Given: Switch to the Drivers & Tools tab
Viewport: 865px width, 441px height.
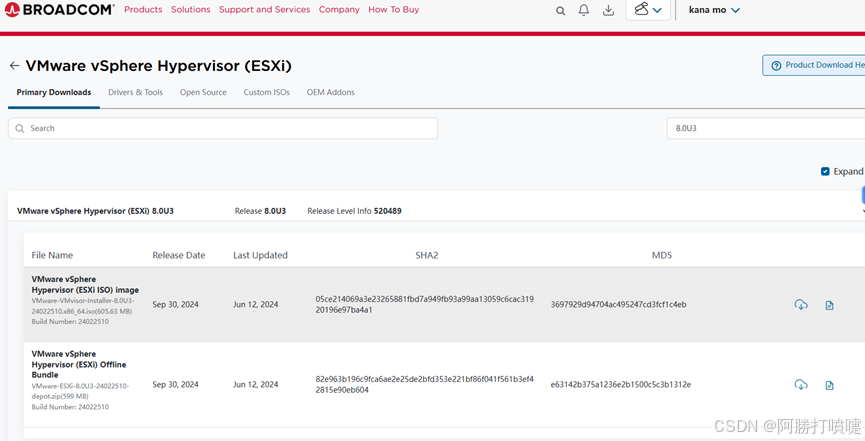Looking at the screenshot, I should click(135, 92).
